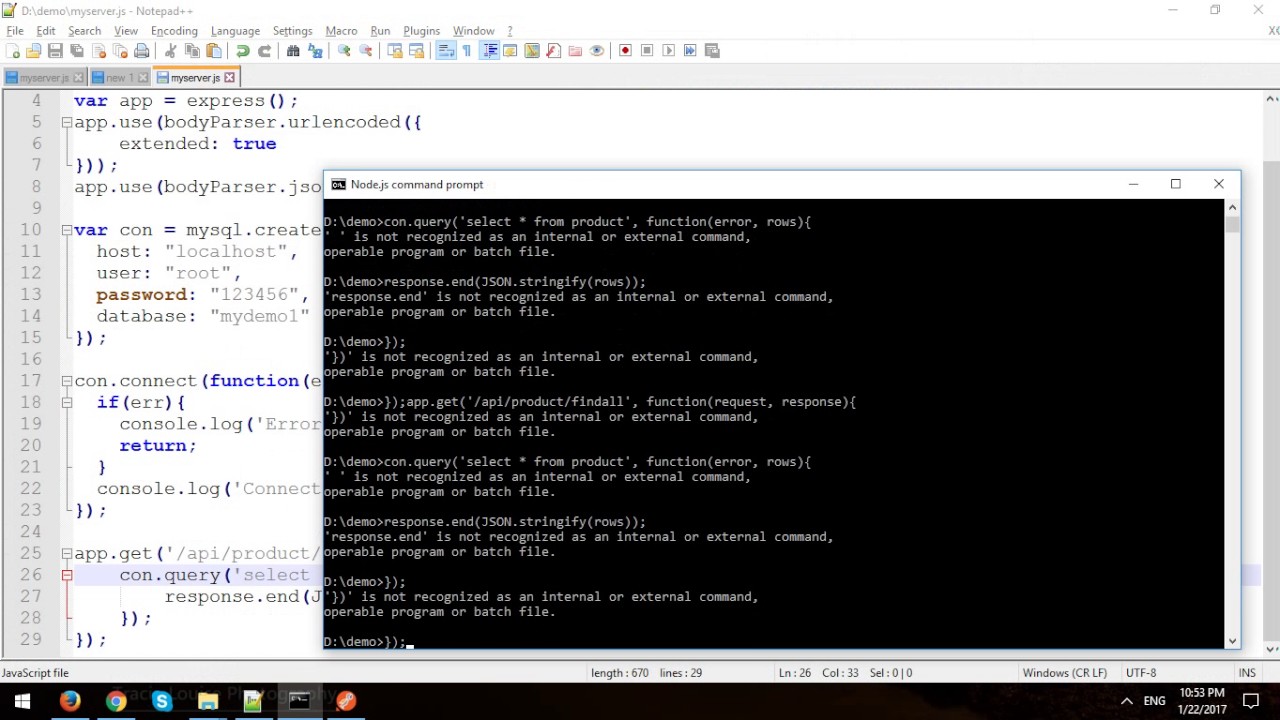Click the Print toolbar icon
Viewport: 1280px width, 720px height.
[141, 50]
